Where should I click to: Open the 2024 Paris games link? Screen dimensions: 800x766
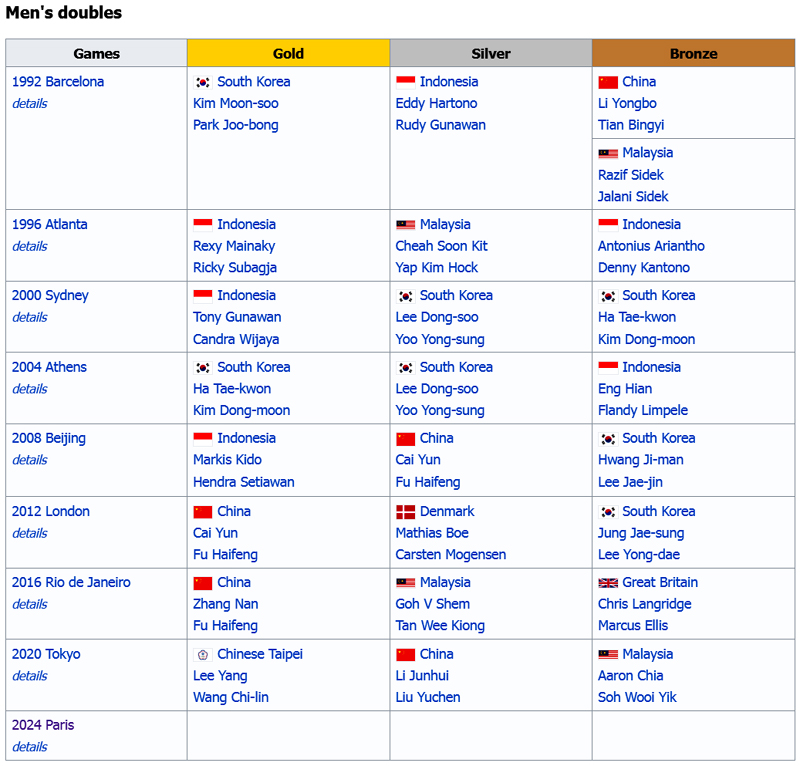coord(43,725)
